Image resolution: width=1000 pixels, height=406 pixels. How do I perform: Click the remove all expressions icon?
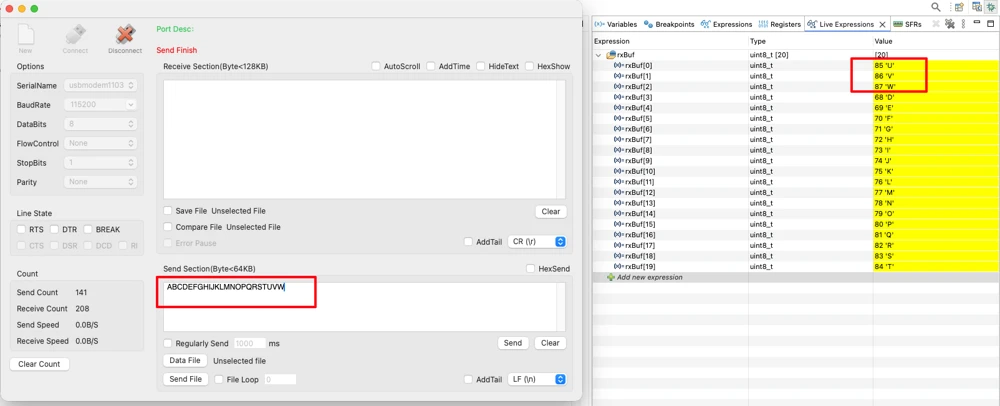pyautogui.click(x=951, y=24)
